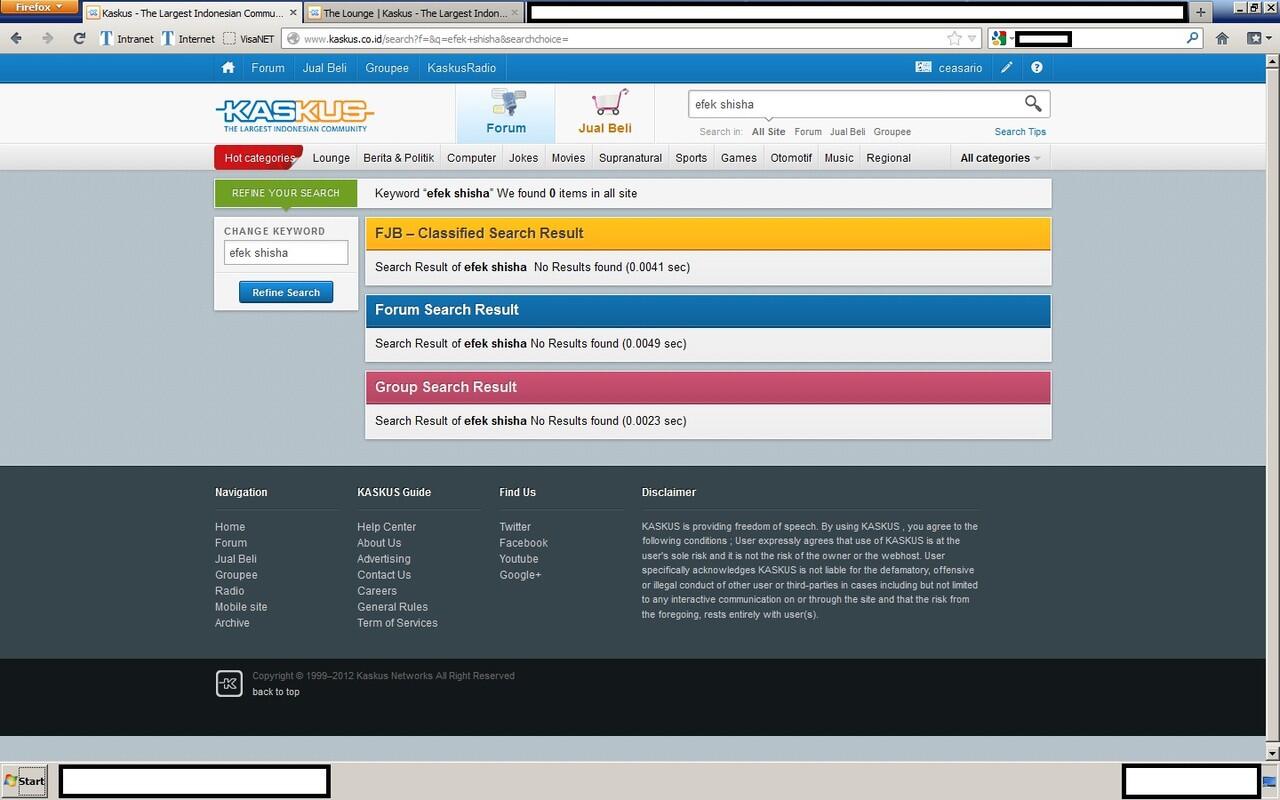Open new tab with plus button

pos(1200,12)
